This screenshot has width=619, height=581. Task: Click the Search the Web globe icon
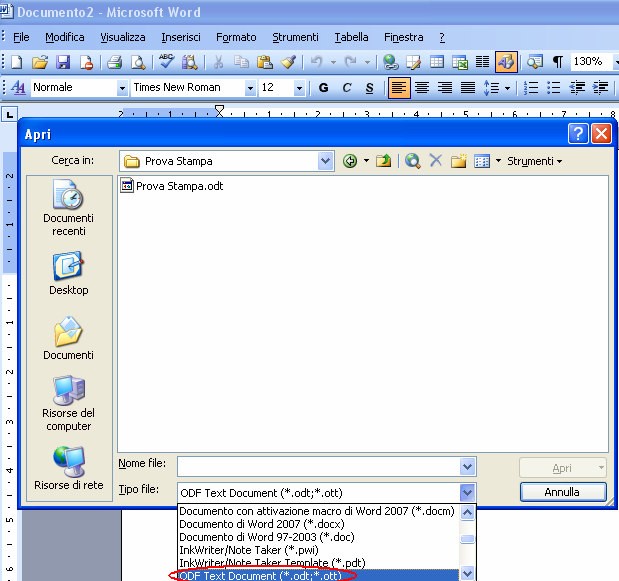[x=412, y=161]
